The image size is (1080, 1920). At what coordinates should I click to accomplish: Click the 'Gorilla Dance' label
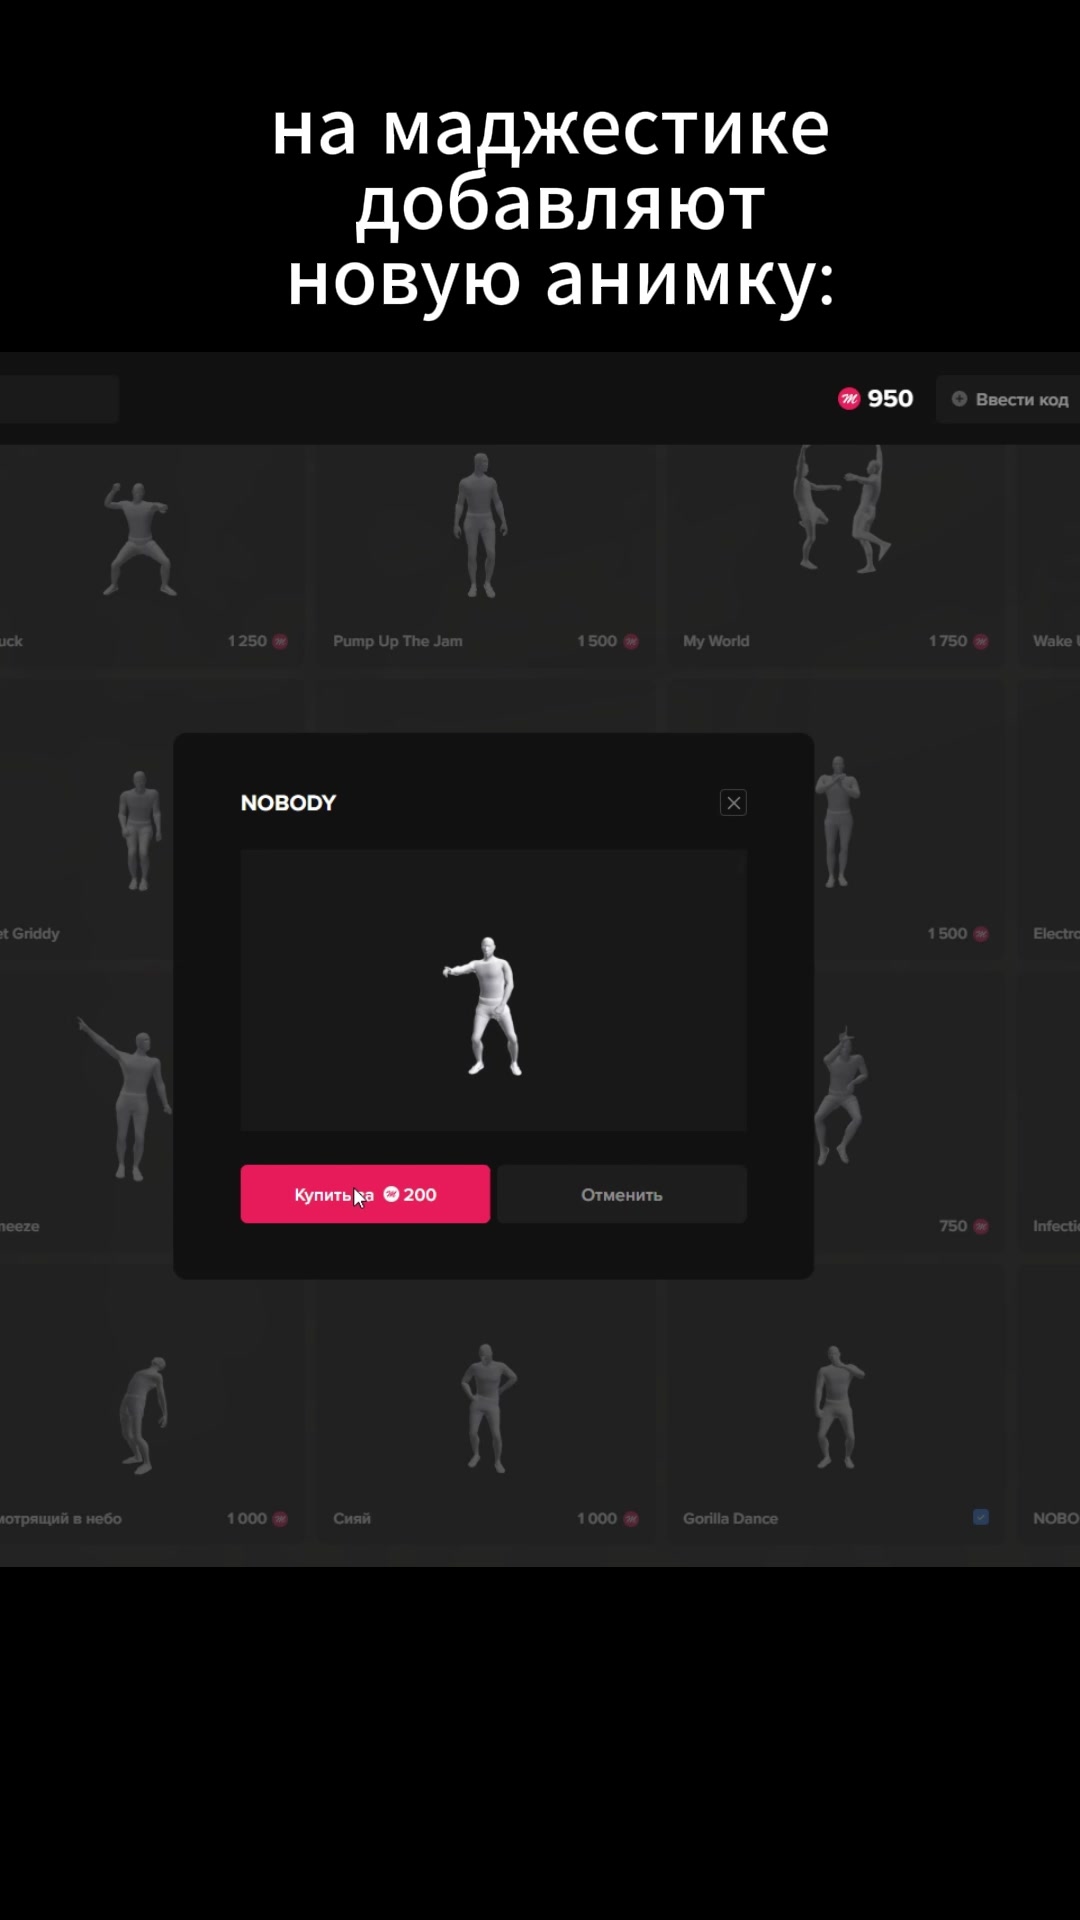coord(730,1518)
